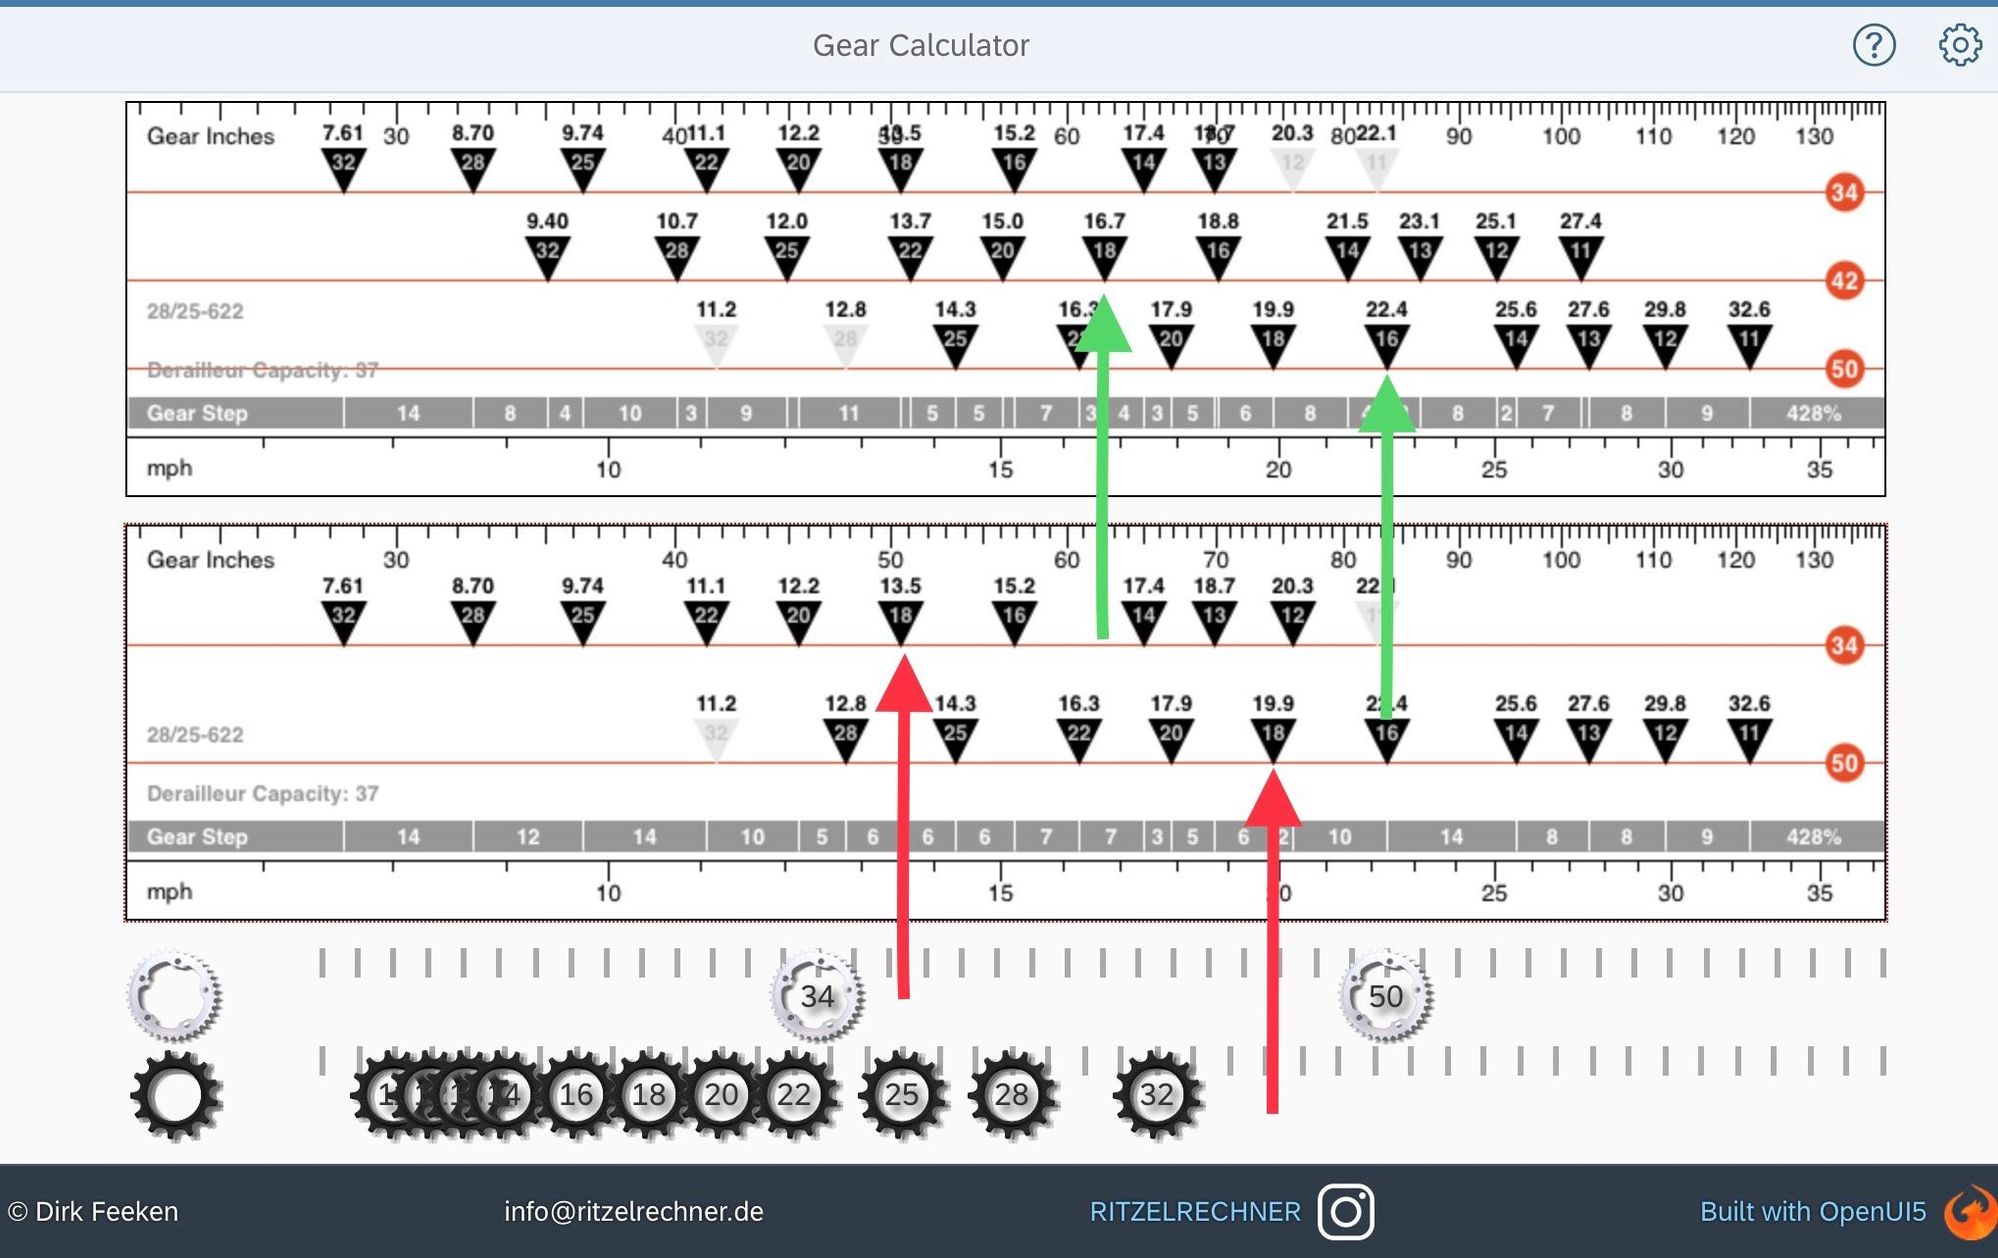1998x1258 pixels.
Task: Open the RITZELRECHNER link
Action: tap(1195, 1212)
